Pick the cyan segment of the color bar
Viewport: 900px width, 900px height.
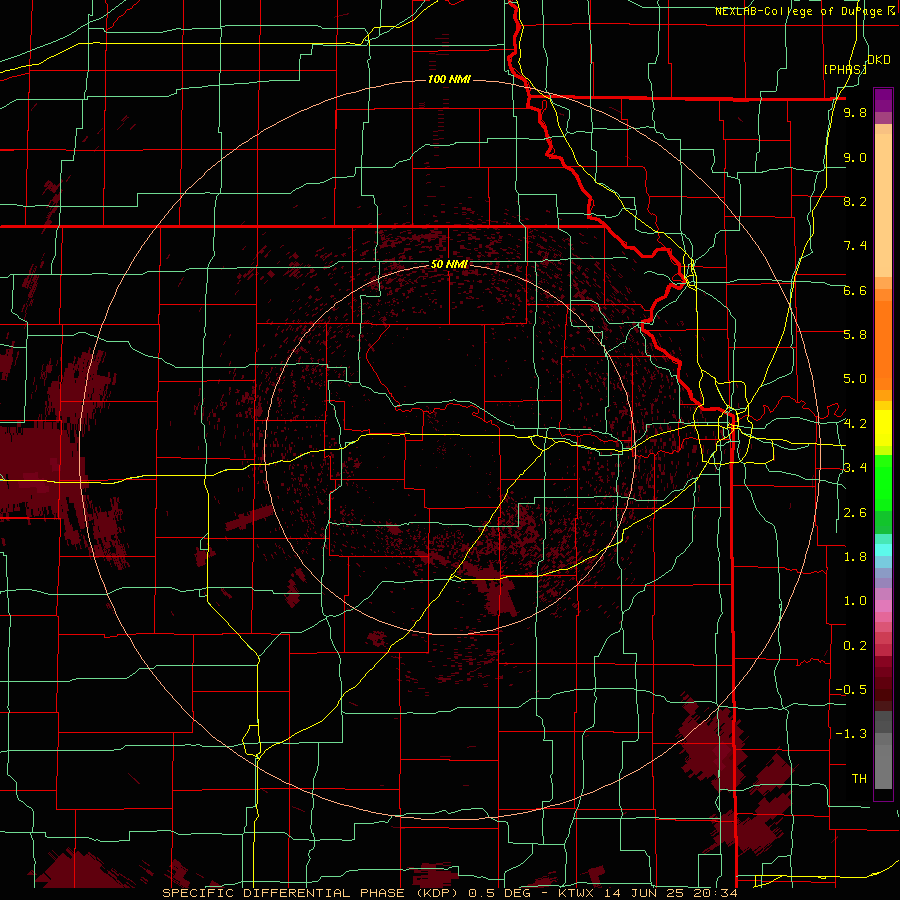coord(883,550)
